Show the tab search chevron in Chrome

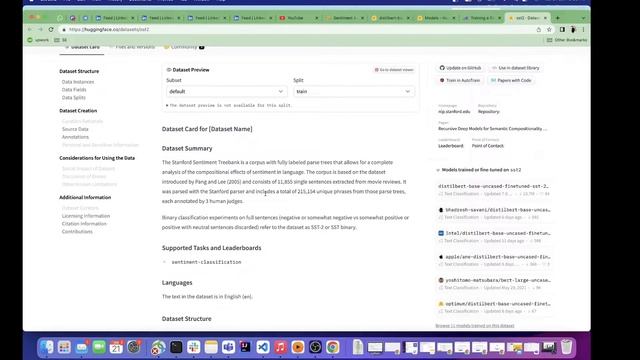[x=583, y=18]
